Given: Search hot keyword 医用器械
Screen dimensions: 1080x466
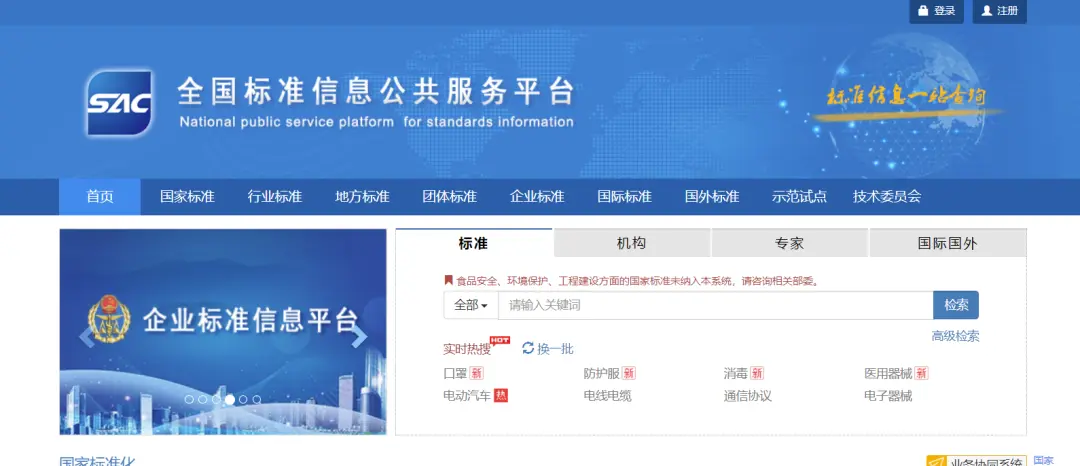Looking at the screenshot, I should (889, 374).
